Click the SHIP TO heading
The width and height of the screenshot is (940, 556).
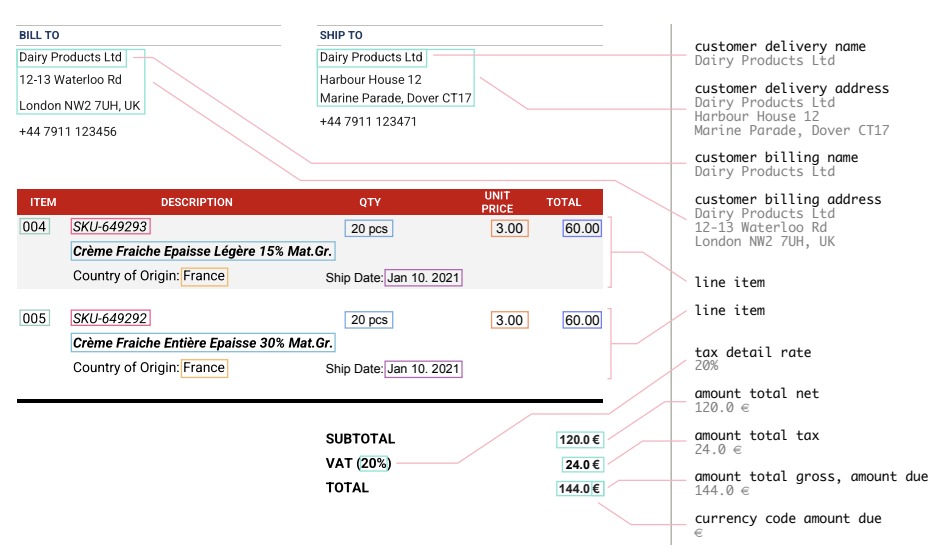341,35
